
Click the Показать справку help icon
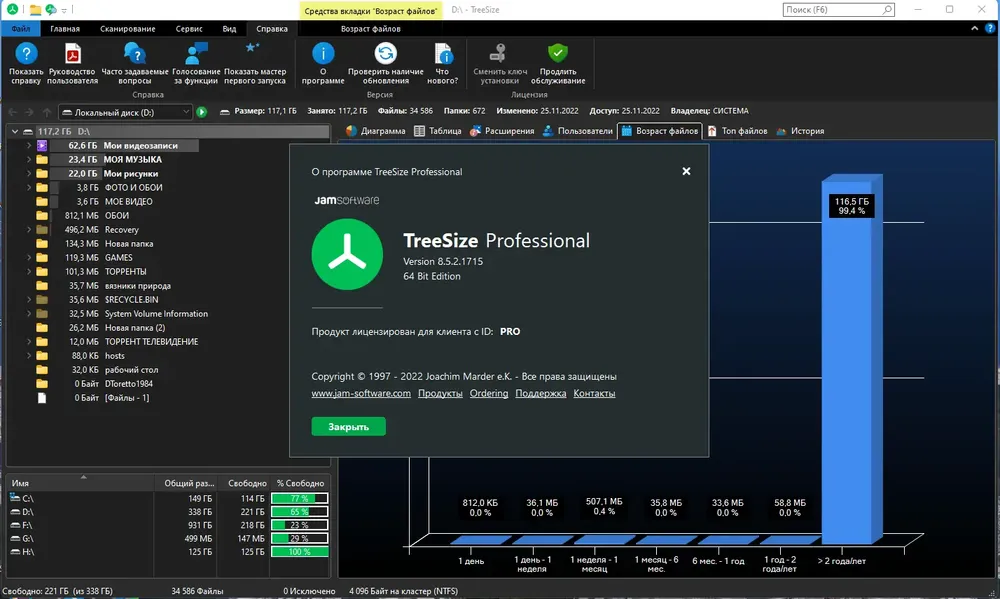click(26, 54)
